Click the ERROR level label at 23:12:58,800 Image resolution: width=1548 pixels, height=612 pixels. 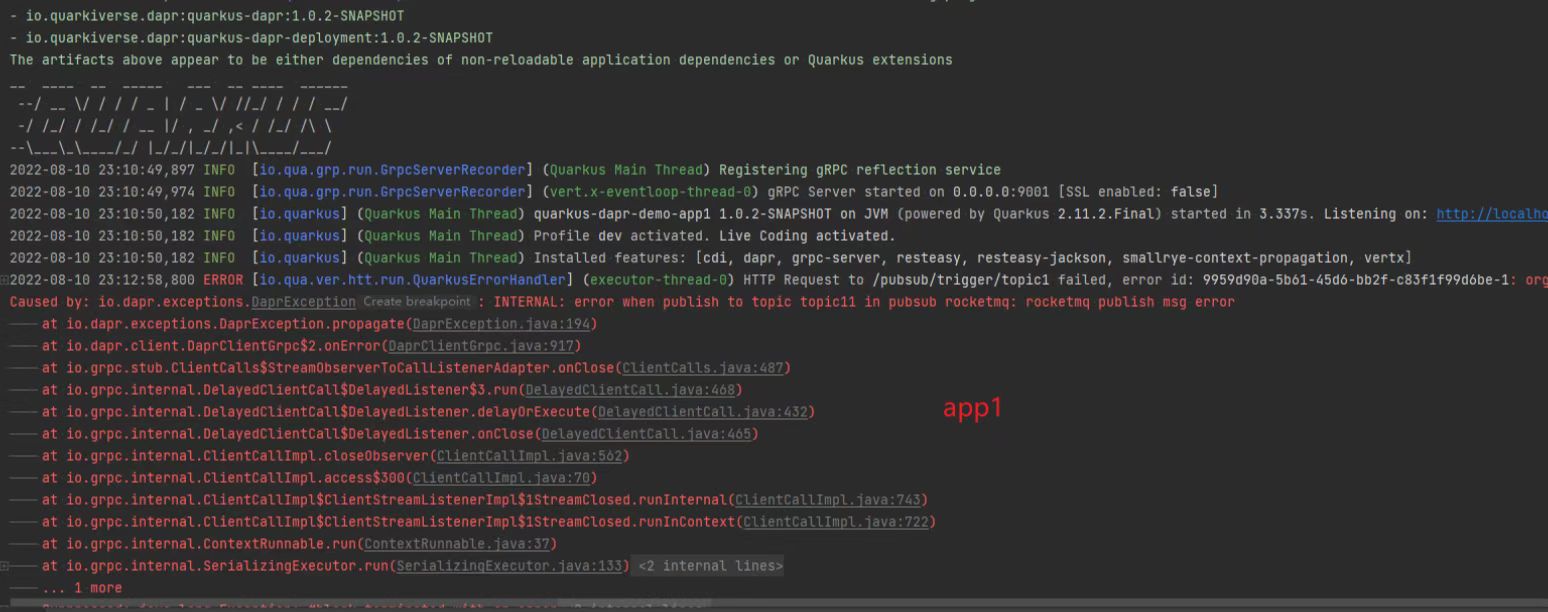coord(223,280)
